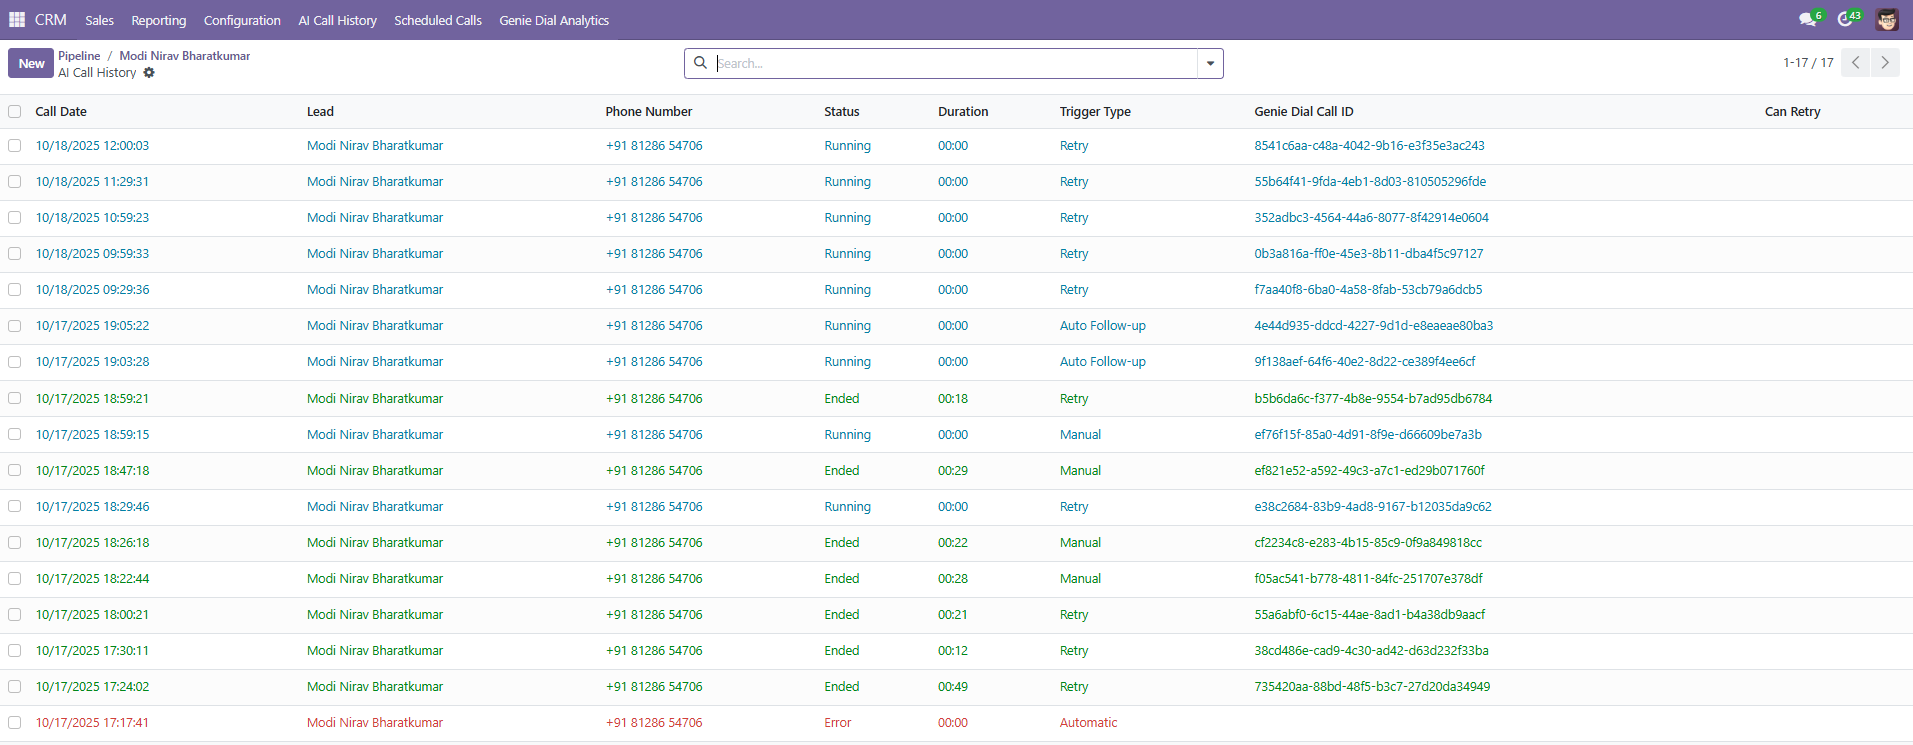
Task: Sort by Lead column header
Action: coord(320,112)
